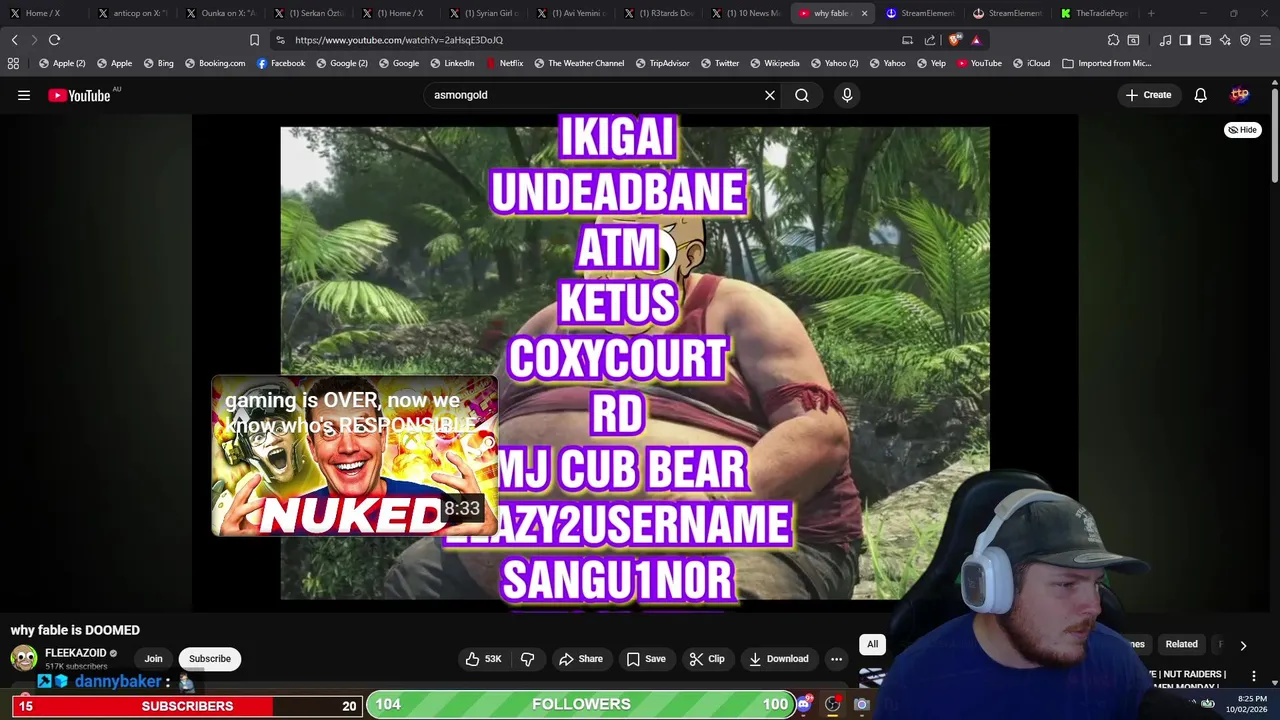Click the camera icon in taskbar
Screen dimensions: 1280x720
pyautogui.click(x=861, y=704)
